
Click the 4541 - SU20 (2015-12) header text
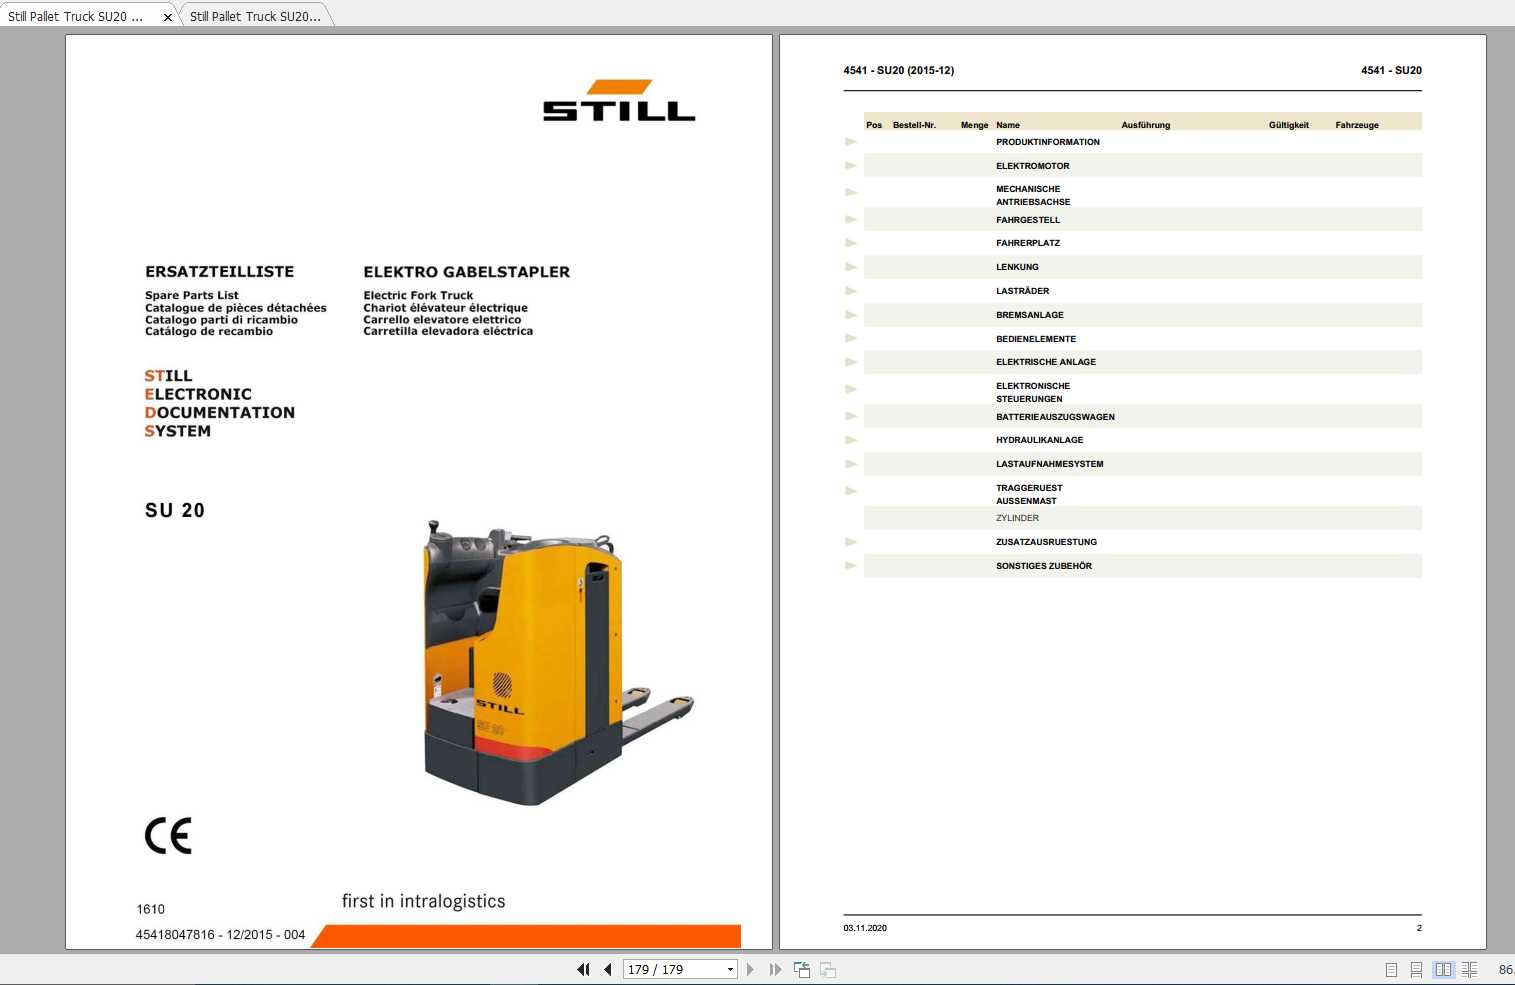(898, 70)
